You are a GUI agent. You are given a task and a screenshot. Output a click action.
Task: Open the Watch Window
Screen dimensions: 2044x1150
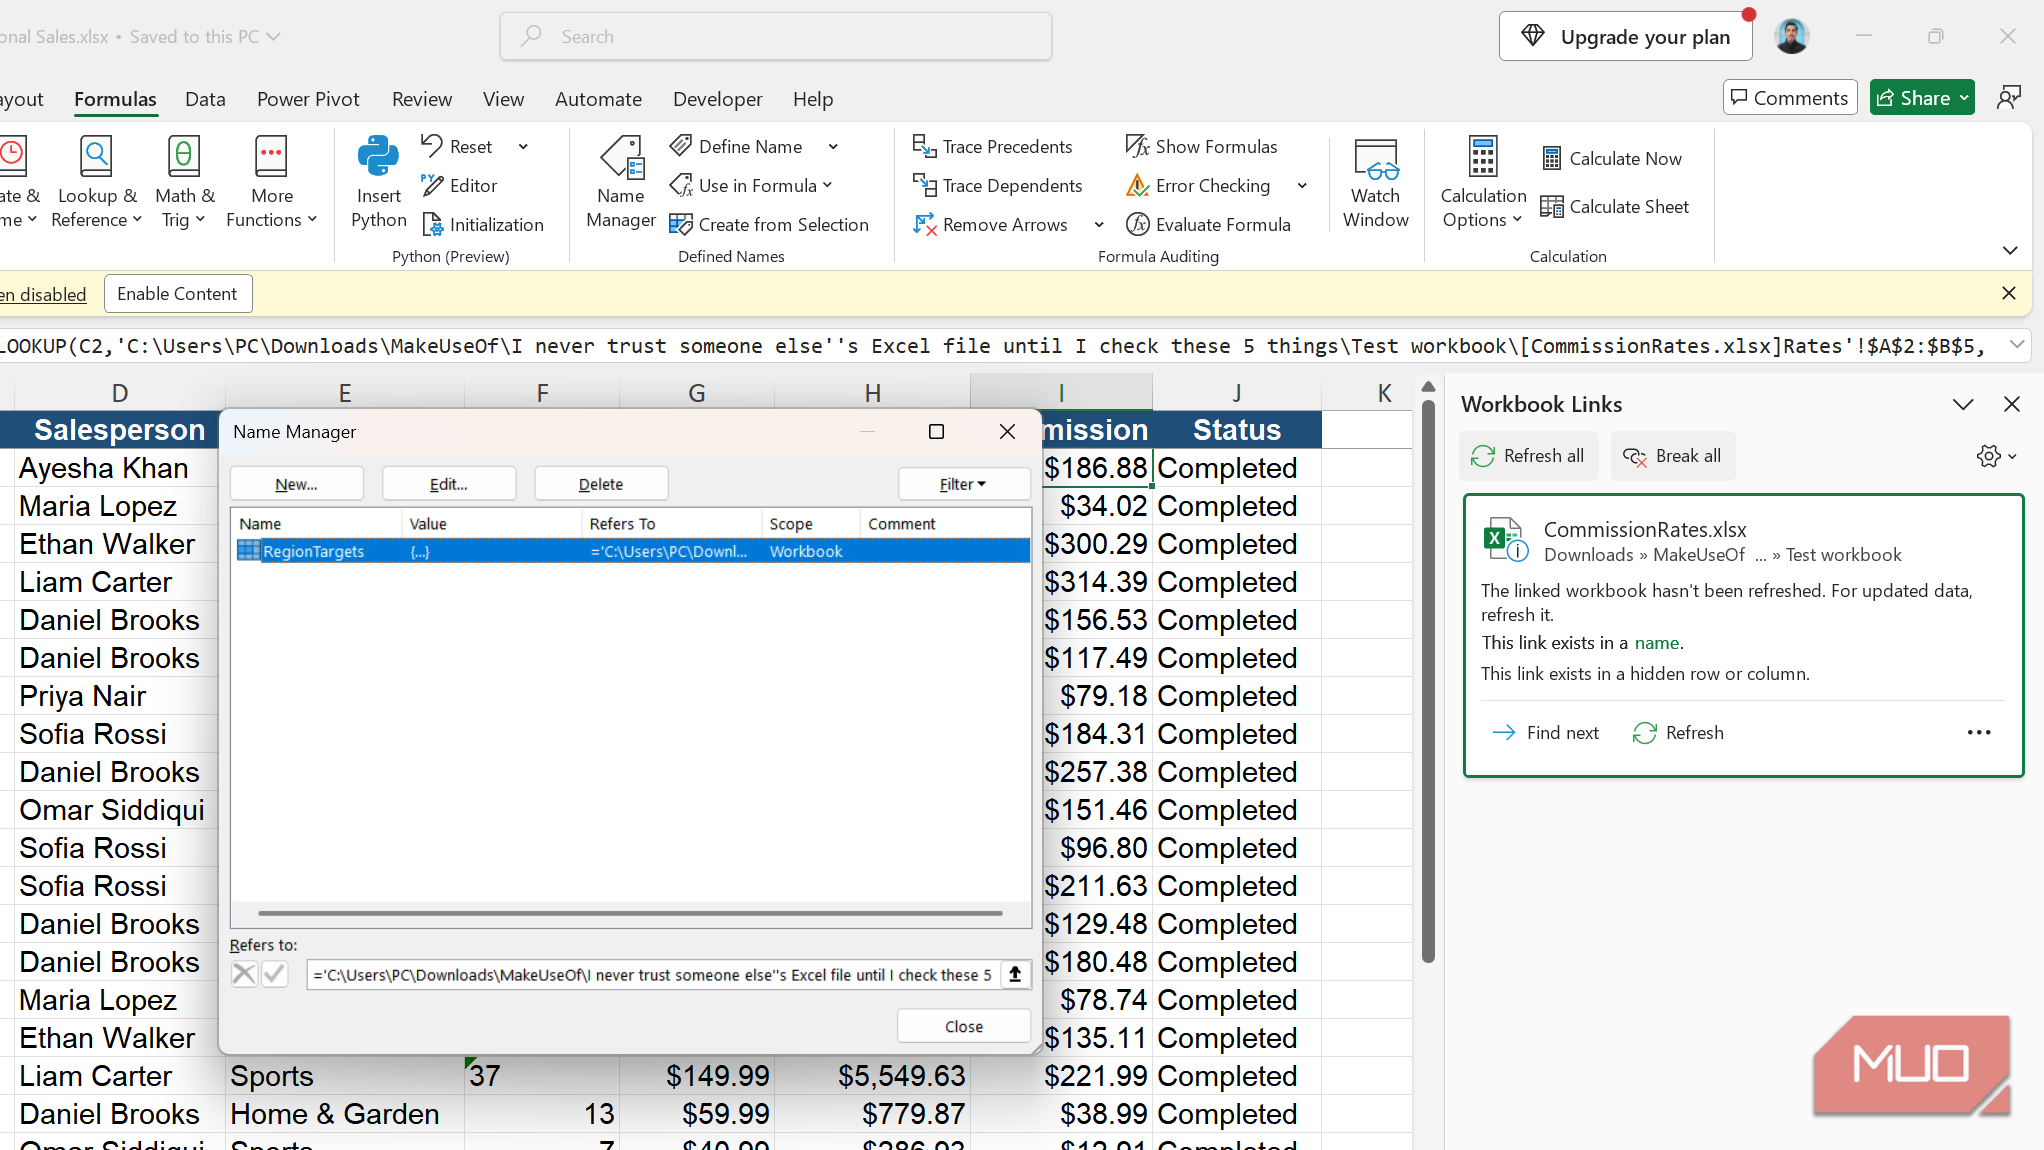point(1376,182)
